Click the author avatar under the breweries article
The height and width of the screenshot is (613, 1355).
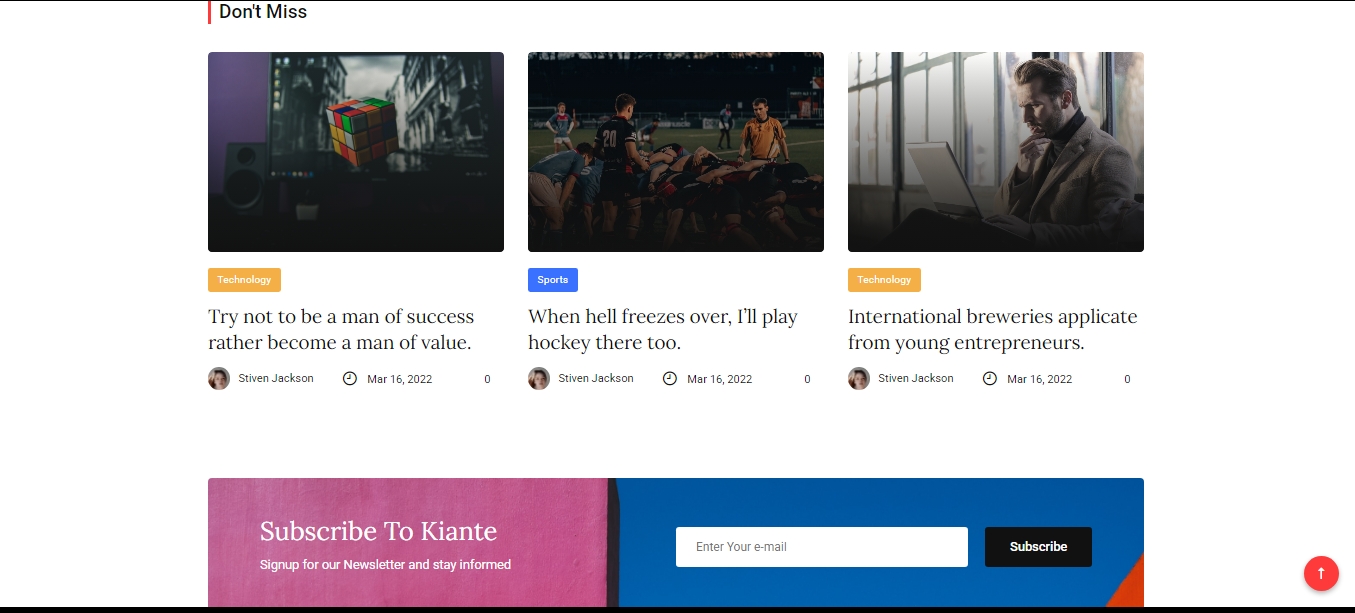(x=859, y=379)
